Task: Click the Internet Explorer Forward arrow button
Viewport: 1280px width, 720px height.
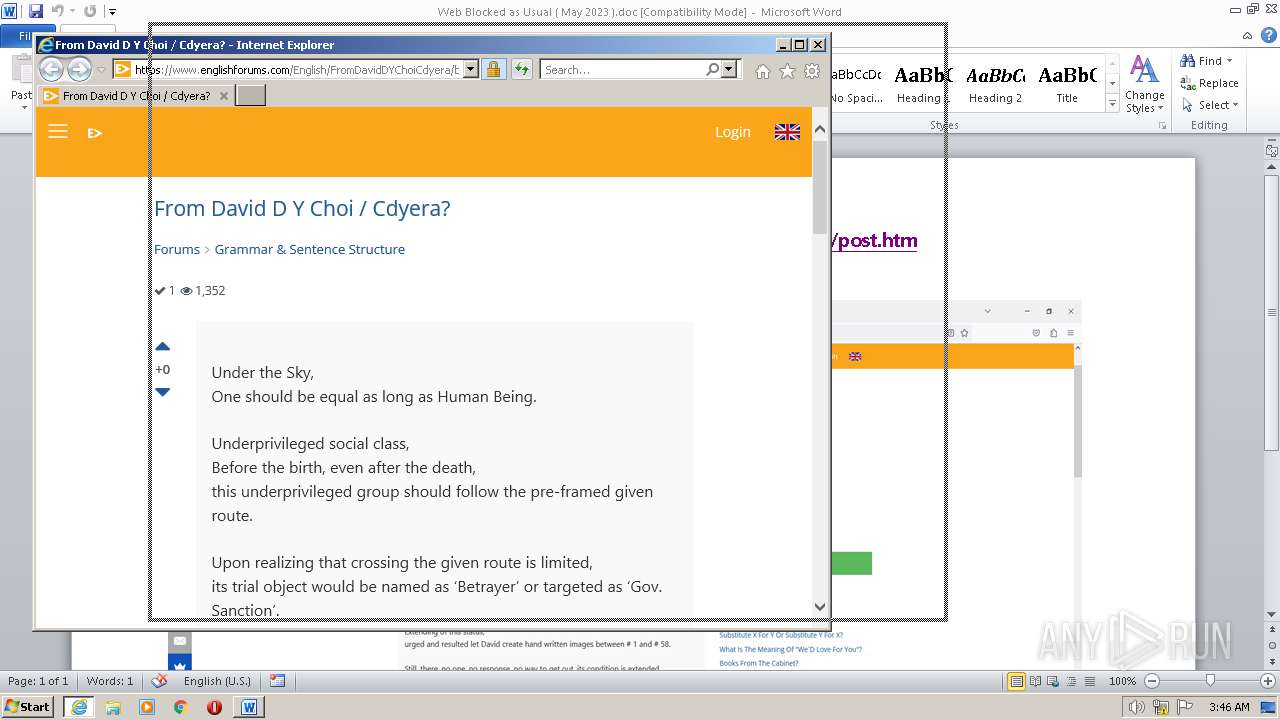Action: (79, 70)
